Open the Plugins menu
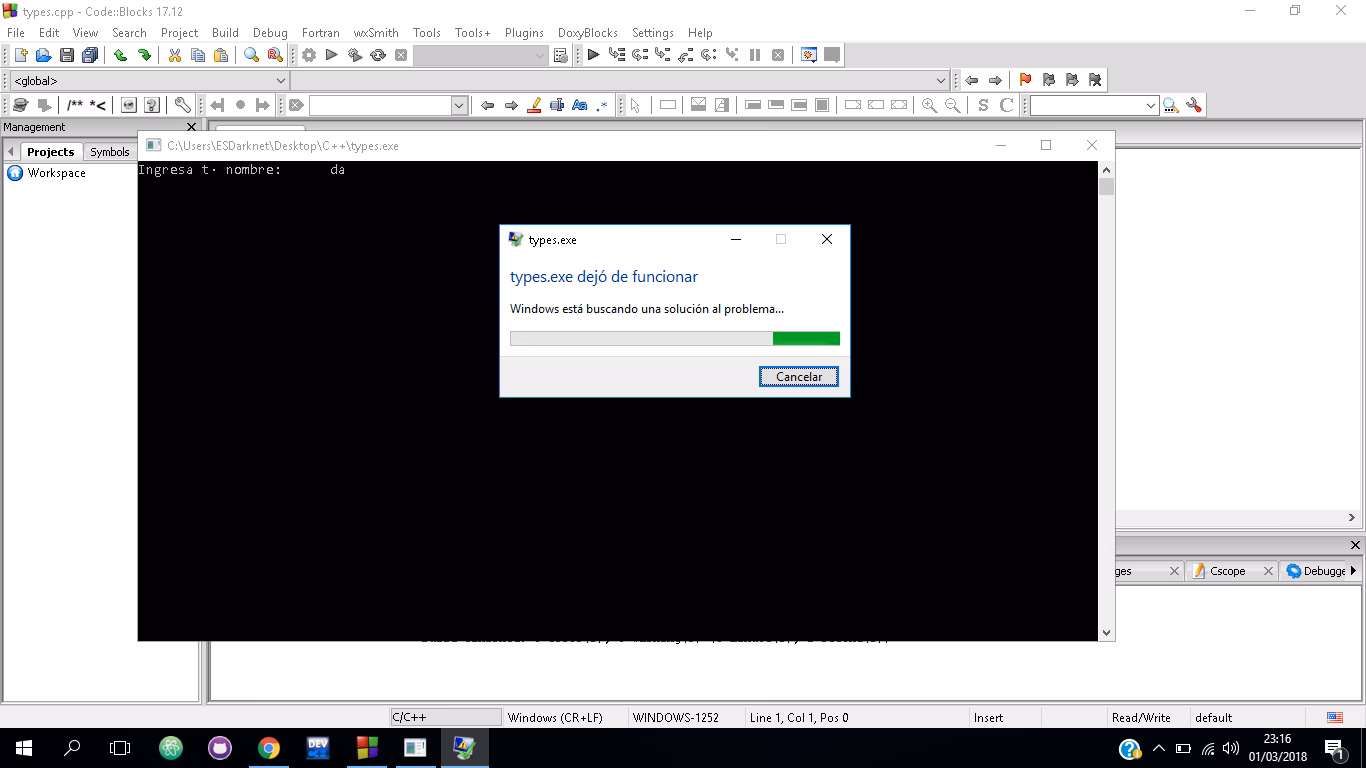This screenshot has width=1366, height=768. (524, 33)
